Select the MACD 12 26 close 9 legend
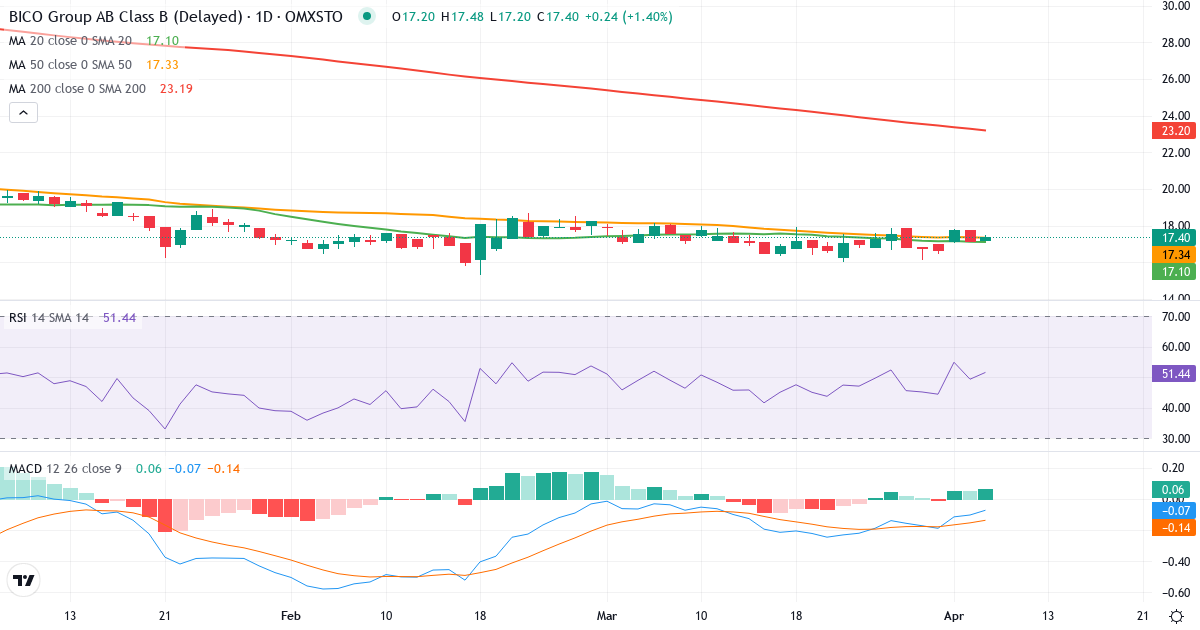1200x630 pixels. coord(65,467)
